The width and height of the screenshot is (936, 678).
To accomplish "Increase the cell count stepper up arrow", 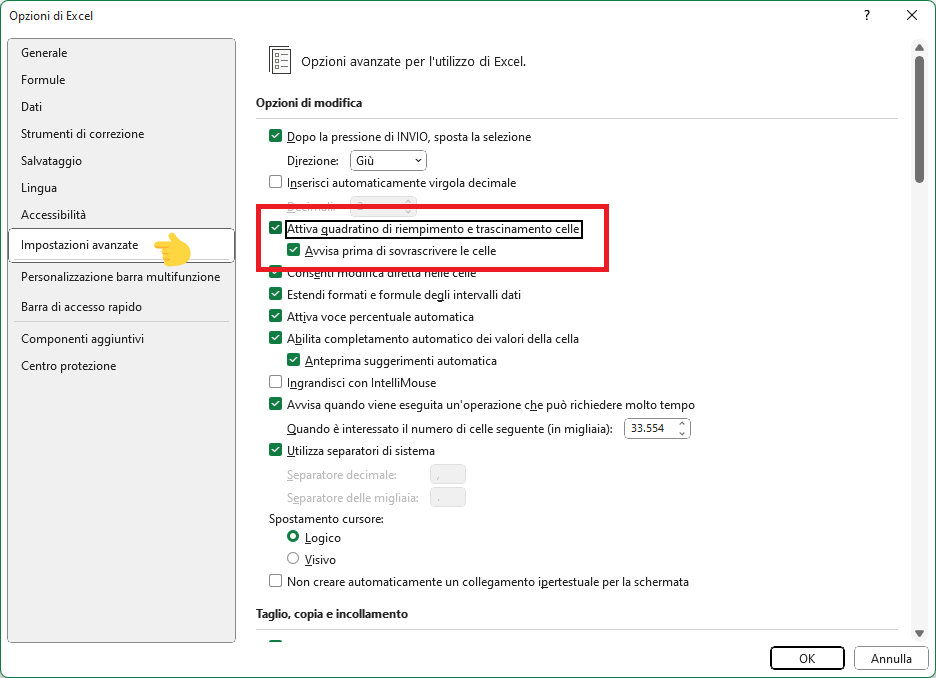I will [x=682, y=424].
